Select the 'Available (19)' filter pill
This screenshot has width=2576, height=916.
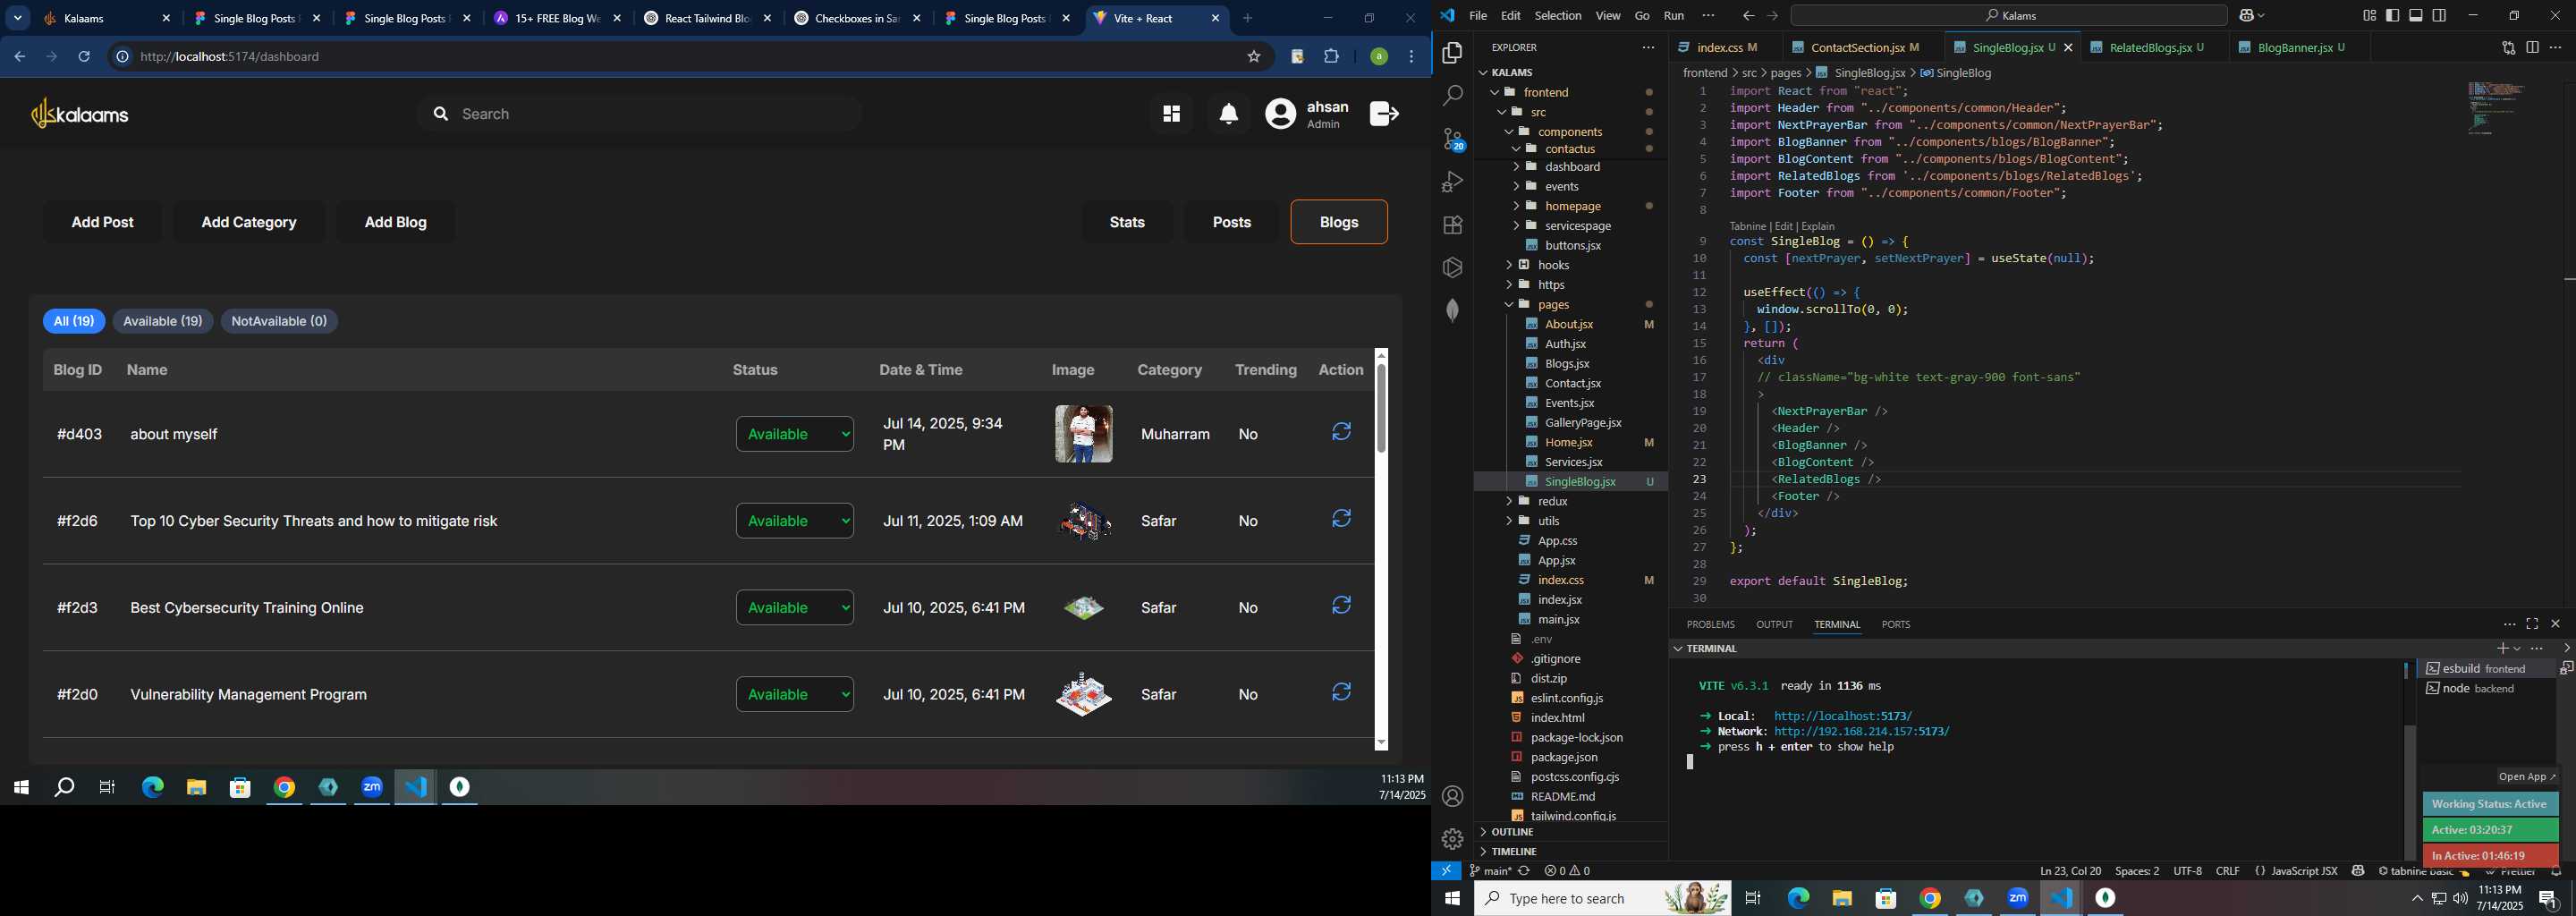163,321
